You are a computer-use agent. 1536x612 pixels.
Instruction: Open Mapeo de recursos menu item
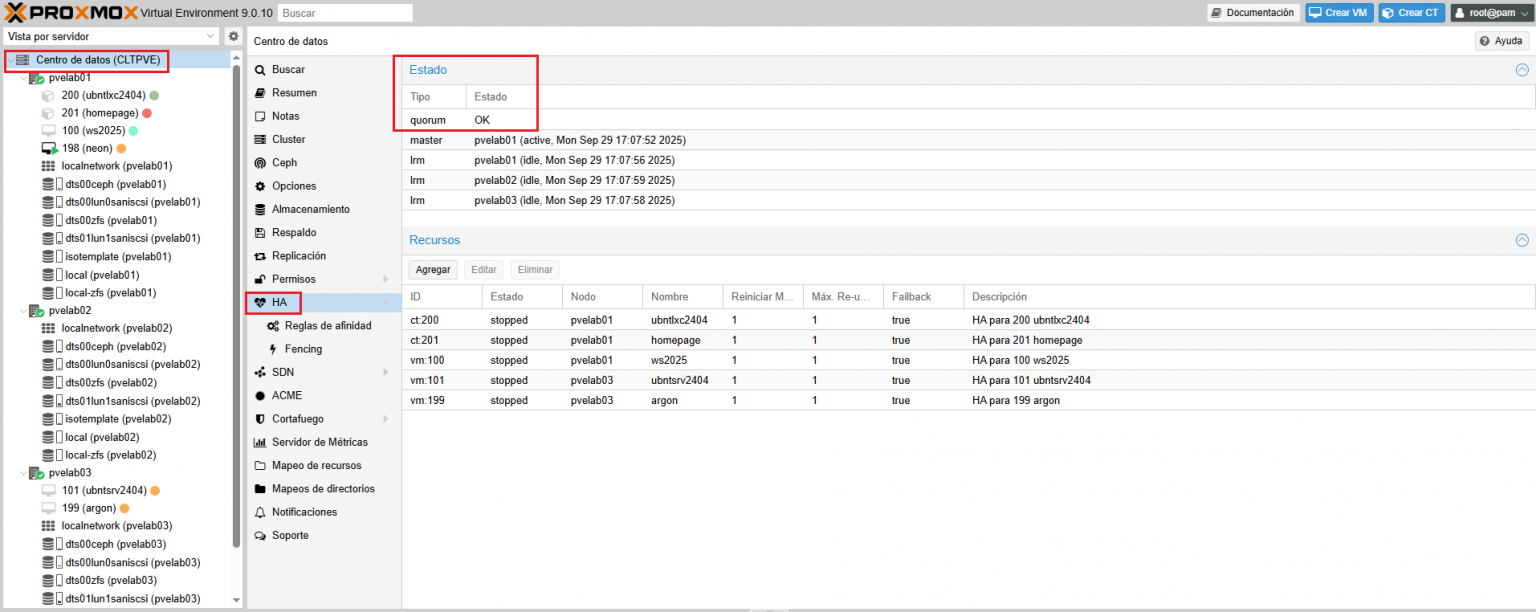pyautogui.click(x=324, y=466)
